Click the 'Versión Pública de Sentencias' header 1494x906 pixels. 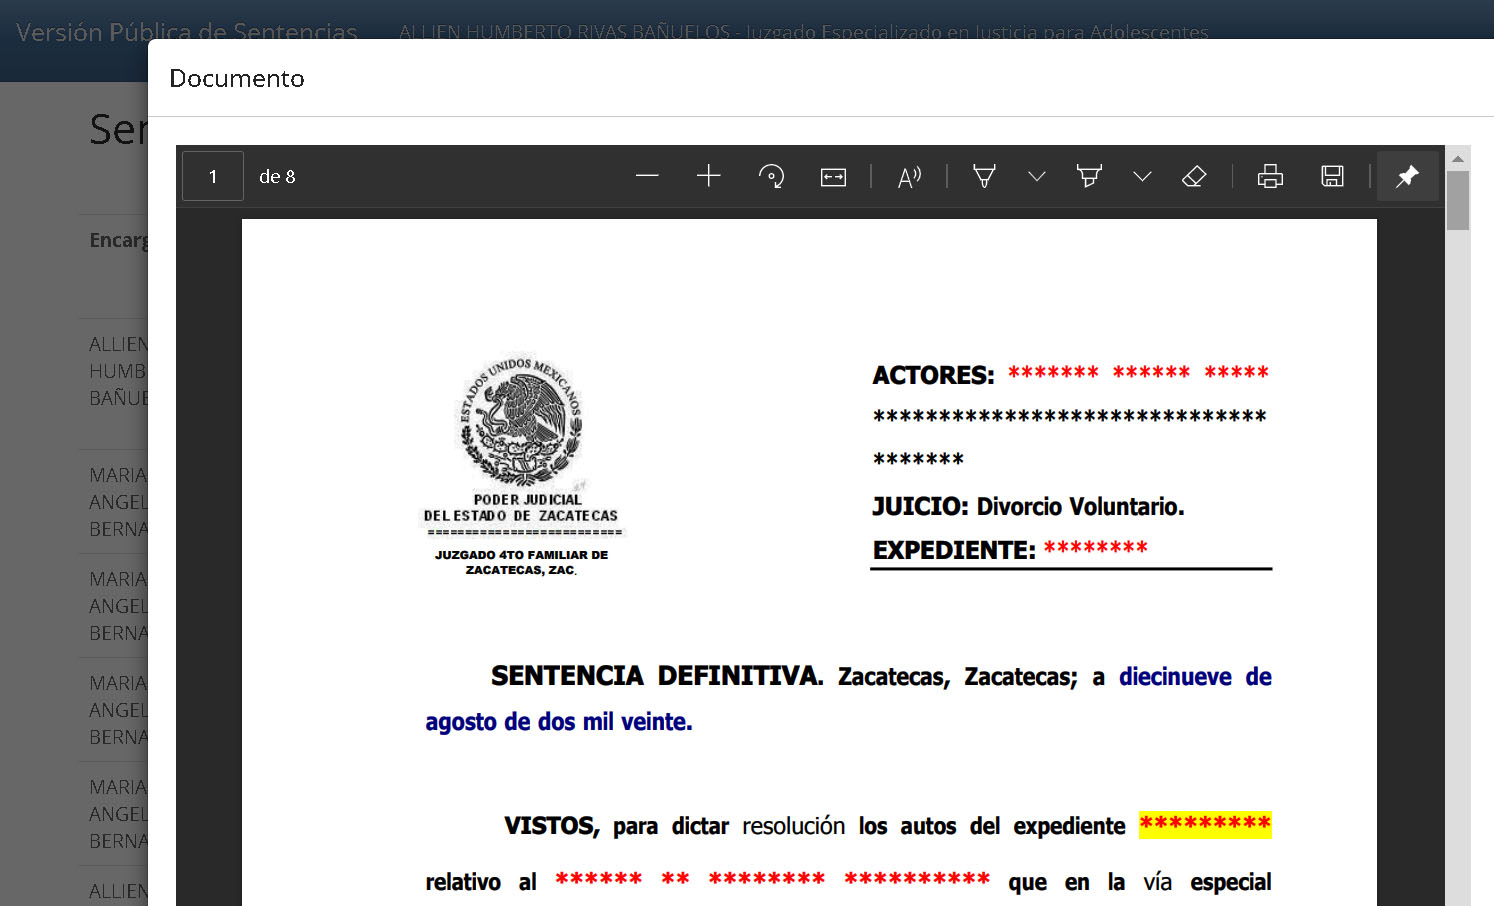pos(187,32)
